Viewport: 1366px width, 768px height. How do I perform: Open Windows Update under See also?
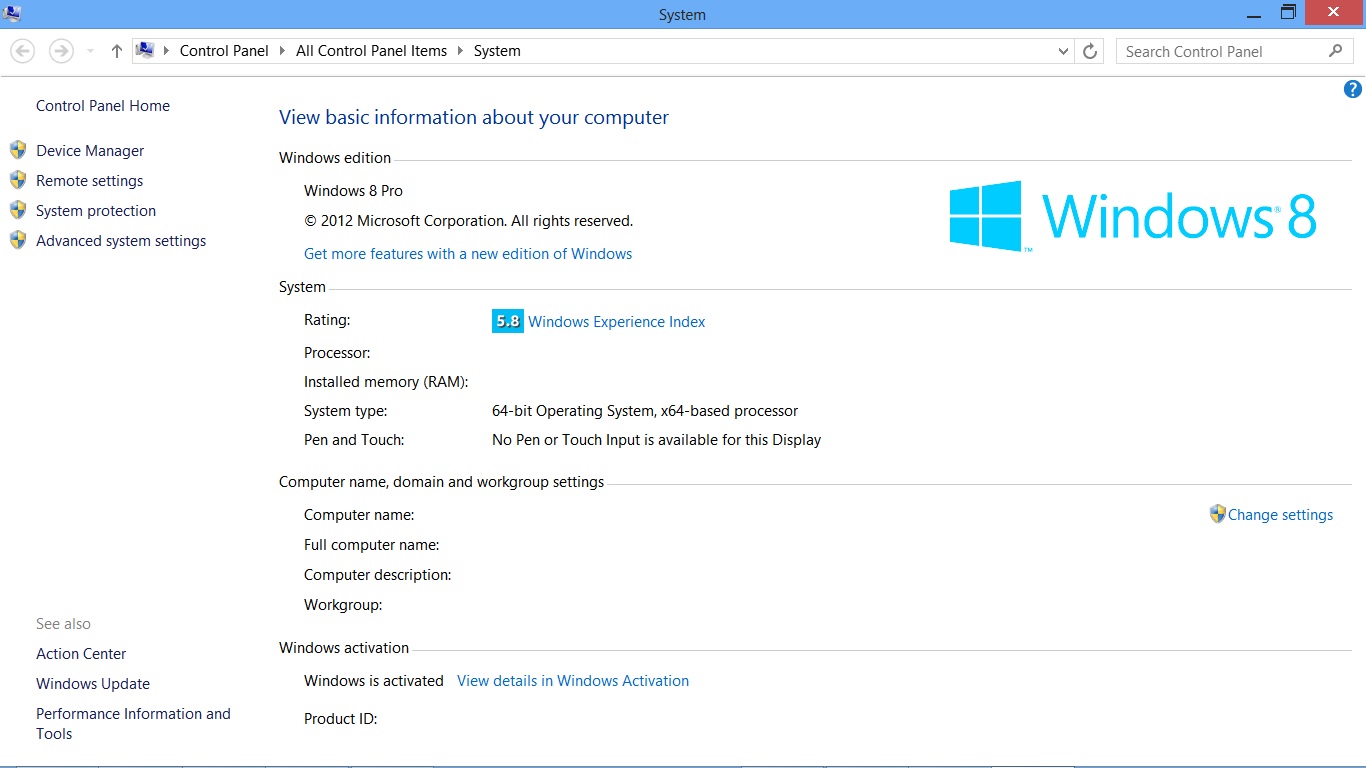92,683
